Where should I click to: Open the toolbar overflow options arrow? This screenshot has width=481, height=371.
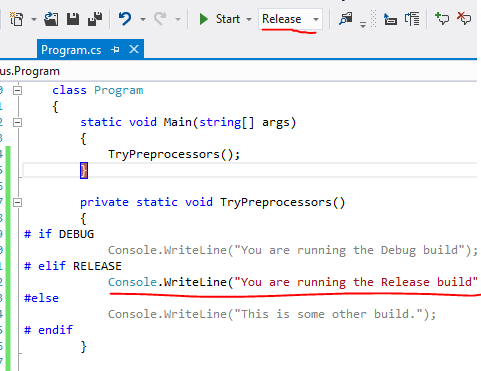[363, 24]
